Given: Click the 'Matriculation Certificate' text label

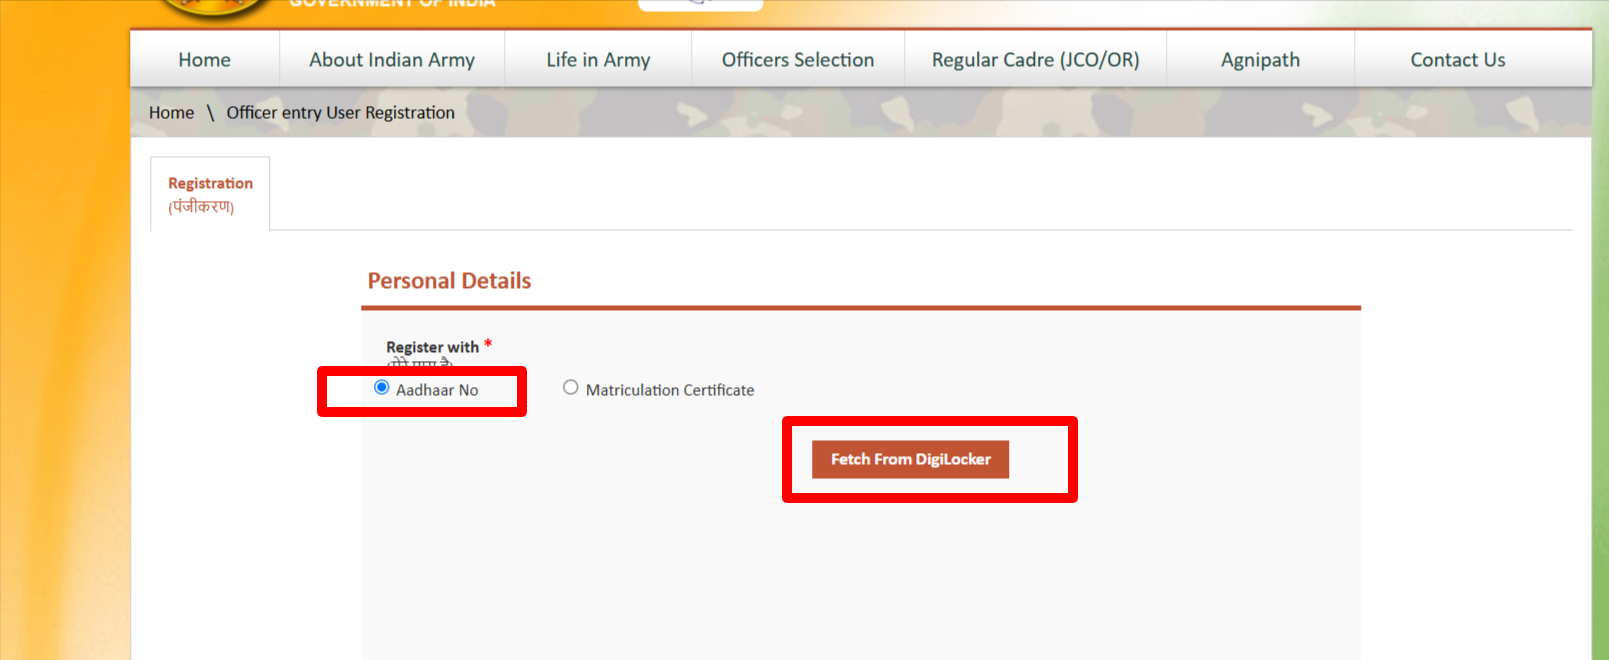Looking at the screenshot, I should pyautogui.click(x=669, y=390).
